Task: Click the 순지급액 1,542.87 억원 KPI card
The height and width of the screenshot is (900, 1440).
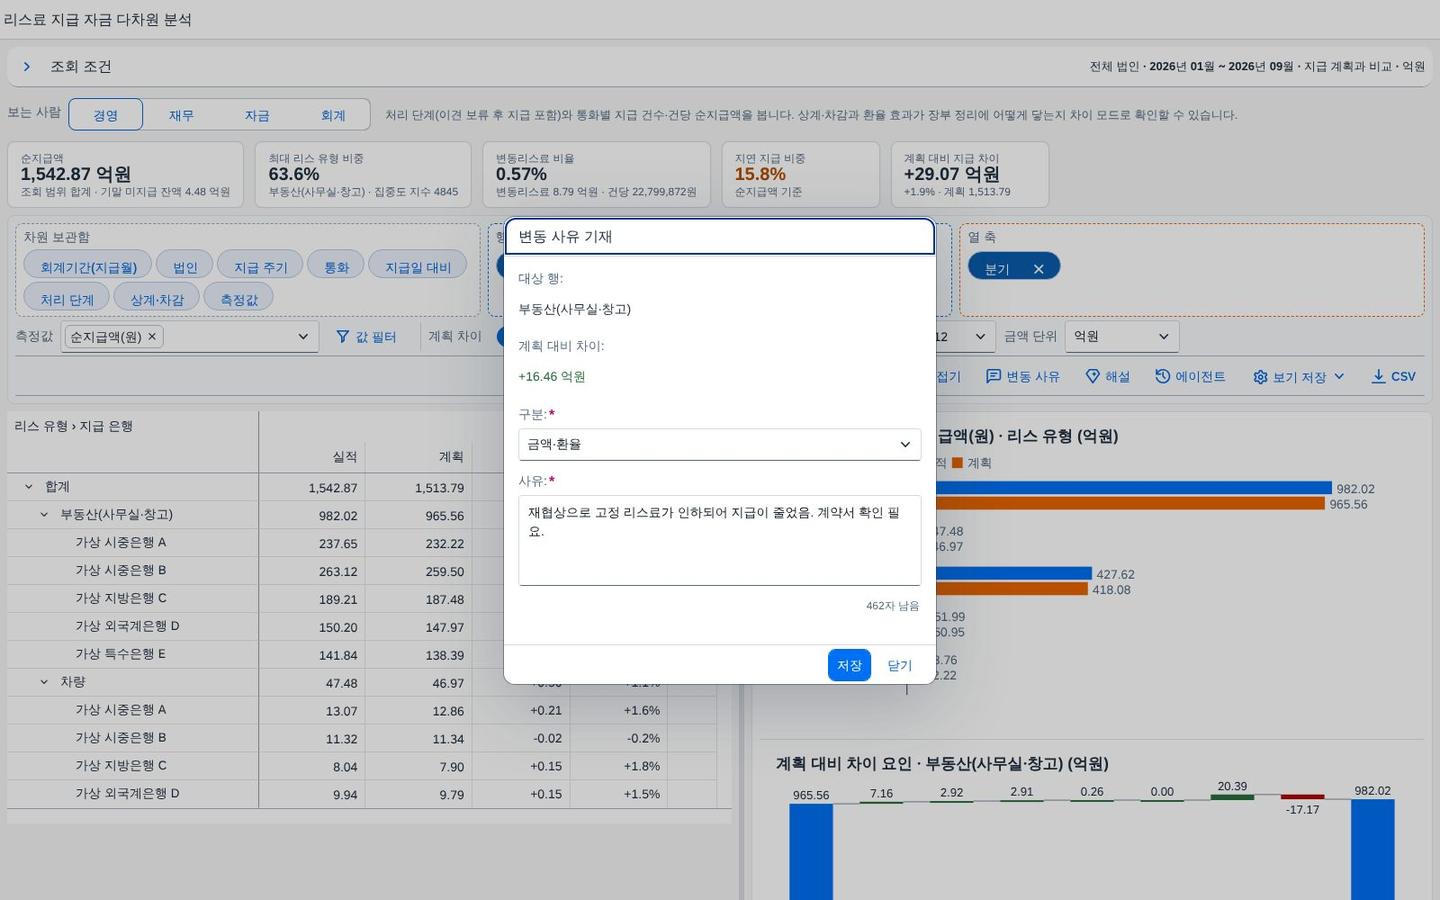Action: click(125, 175)
